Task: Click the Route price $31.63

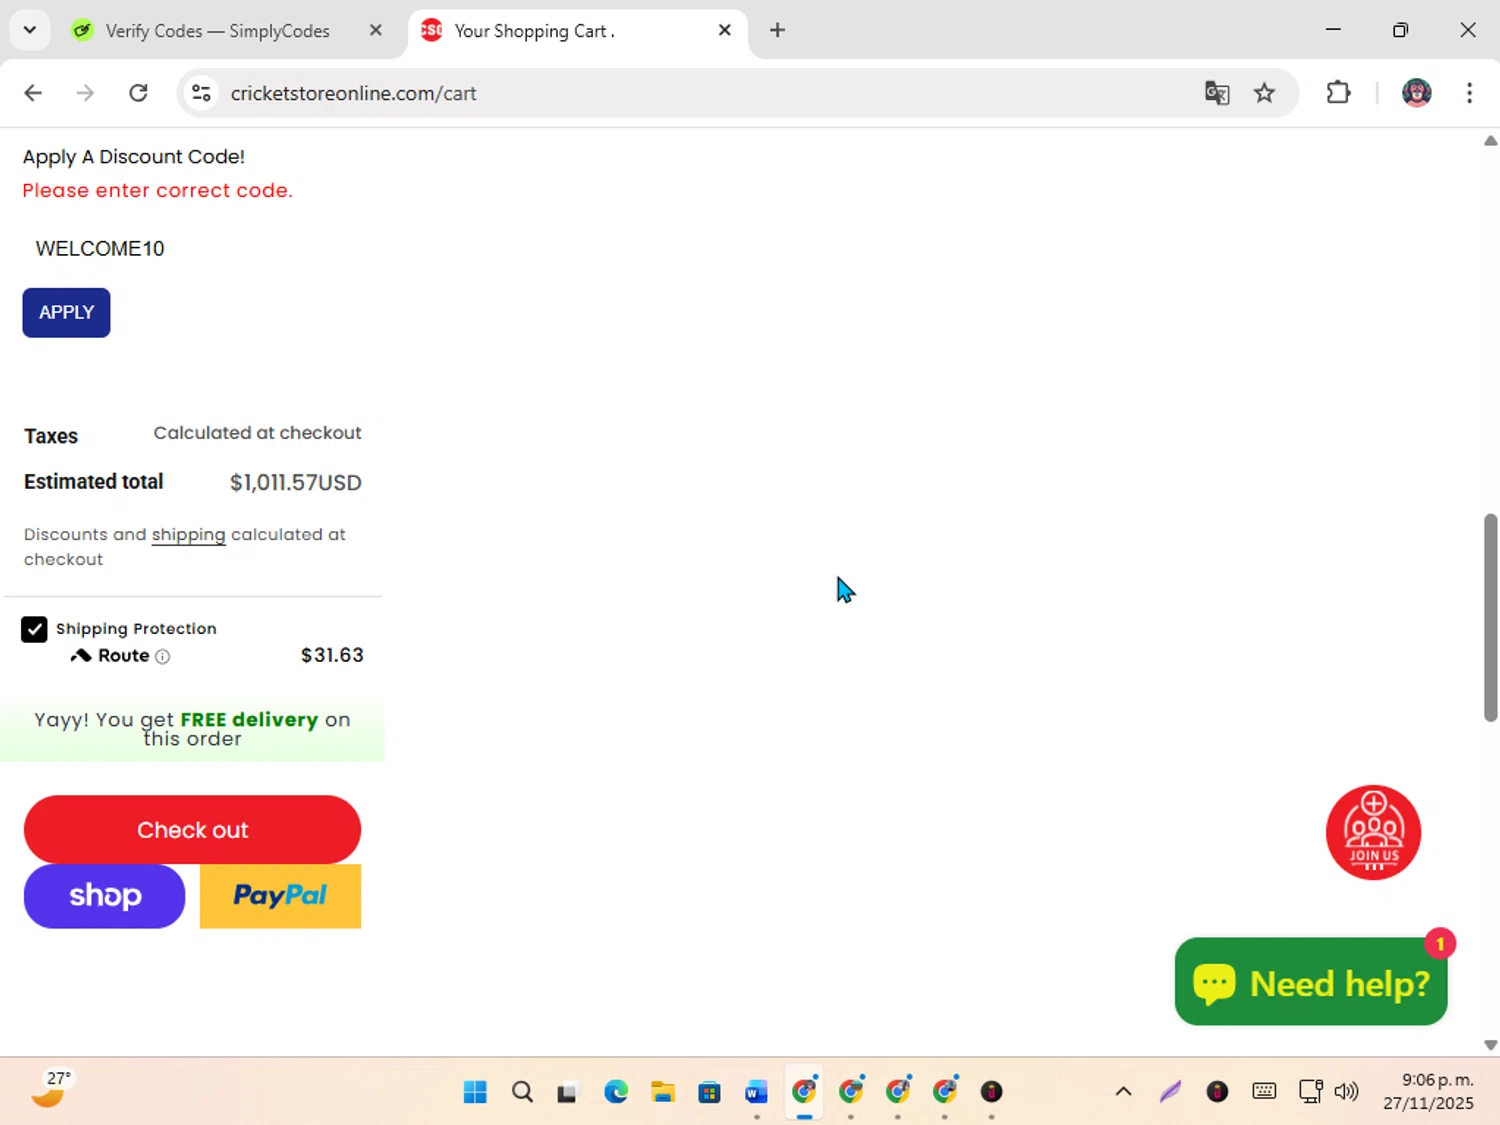Action: (332, 656)
